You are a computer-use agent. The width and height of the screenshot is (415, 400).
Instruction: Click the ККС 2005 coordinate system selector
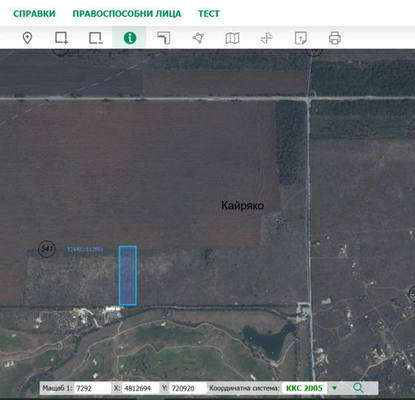(x=304, y=388)
